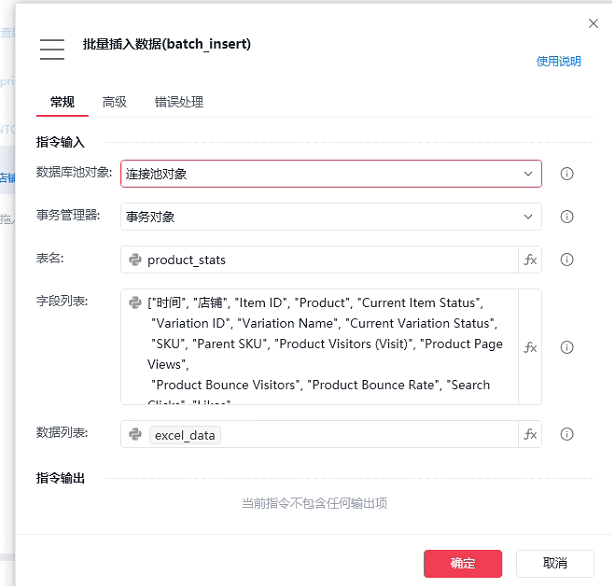Click the fx expression button for 数据列表
The image size is (612, 586).
click(530, 434)
